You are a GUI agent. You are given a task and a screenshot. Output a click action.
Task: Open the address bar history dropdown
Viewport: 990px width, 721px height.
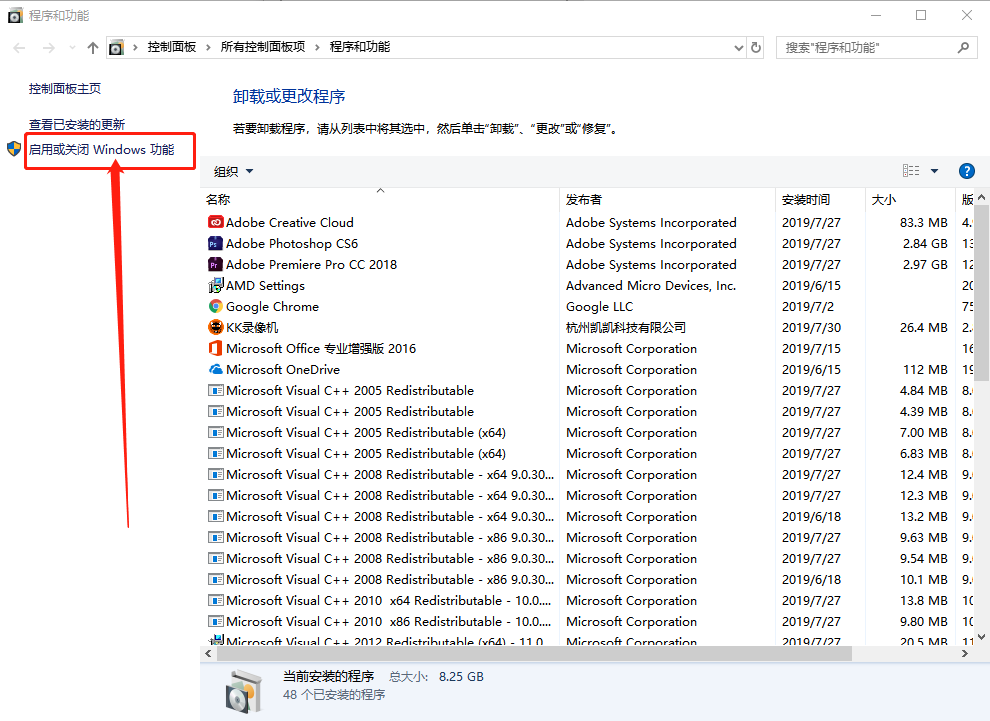[738, 47]
